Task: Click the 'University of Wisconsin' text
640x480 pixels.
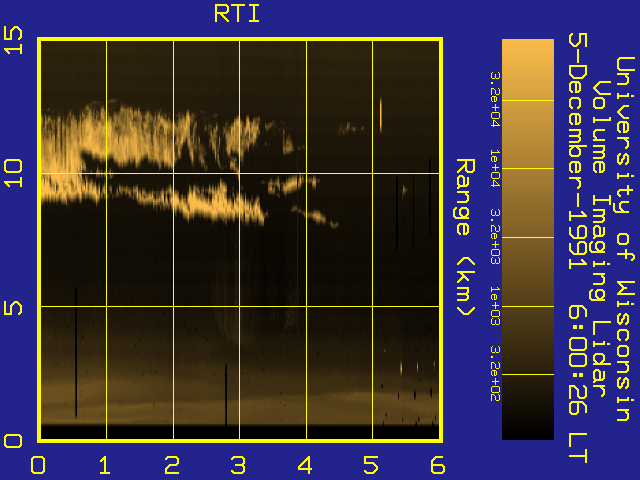Action: (x=625, y=239)
